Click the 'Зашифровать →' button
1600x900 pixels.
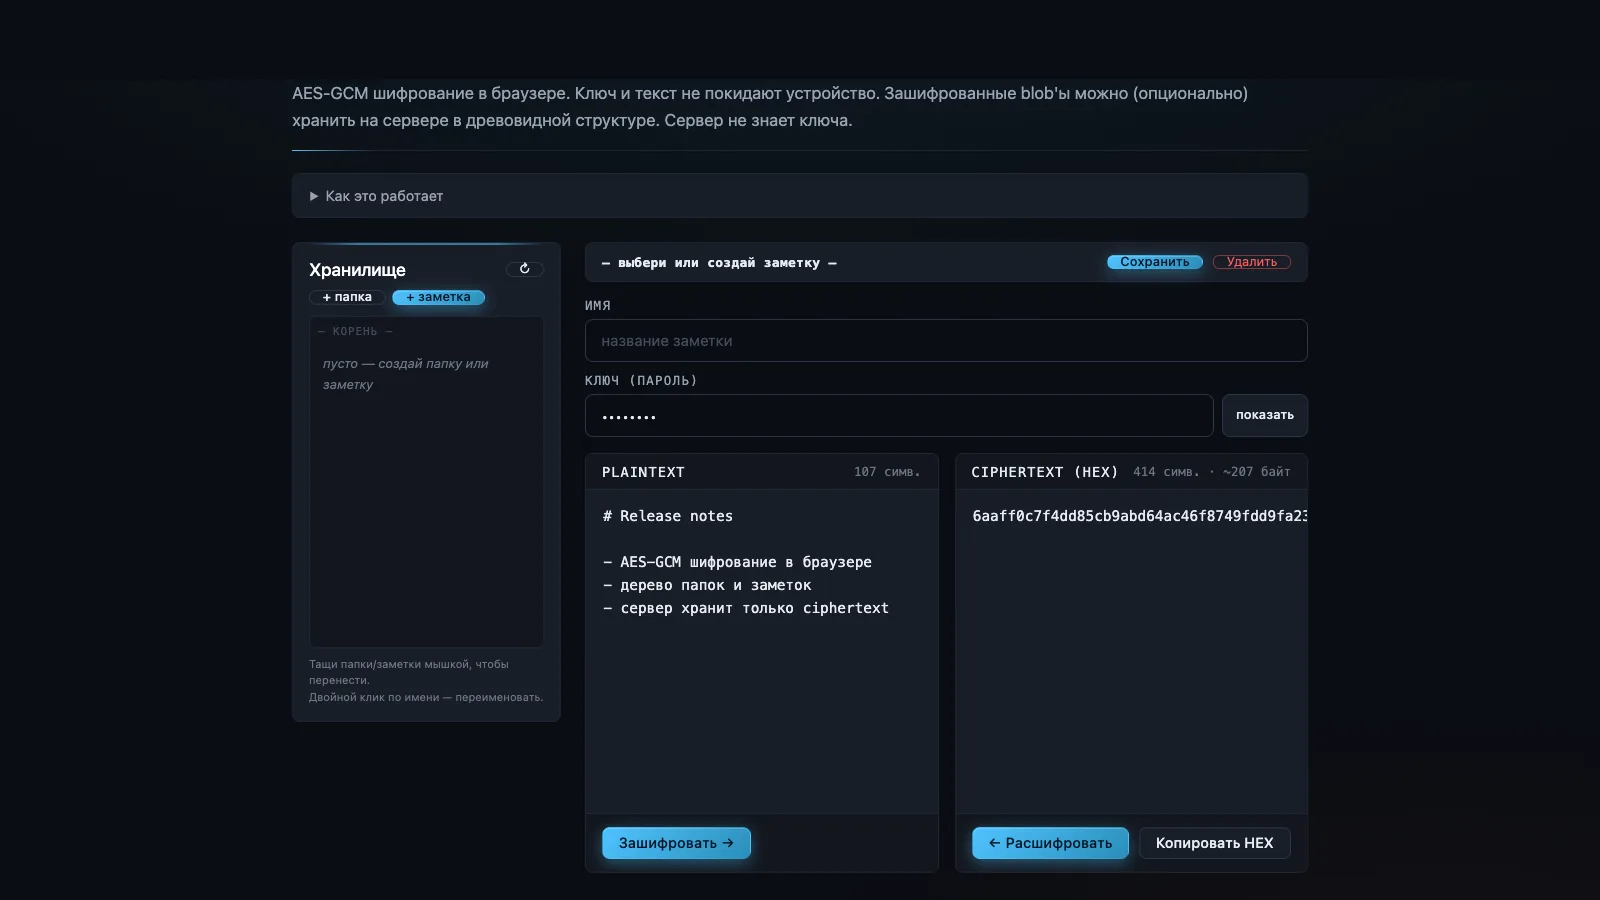coord(676,843)
